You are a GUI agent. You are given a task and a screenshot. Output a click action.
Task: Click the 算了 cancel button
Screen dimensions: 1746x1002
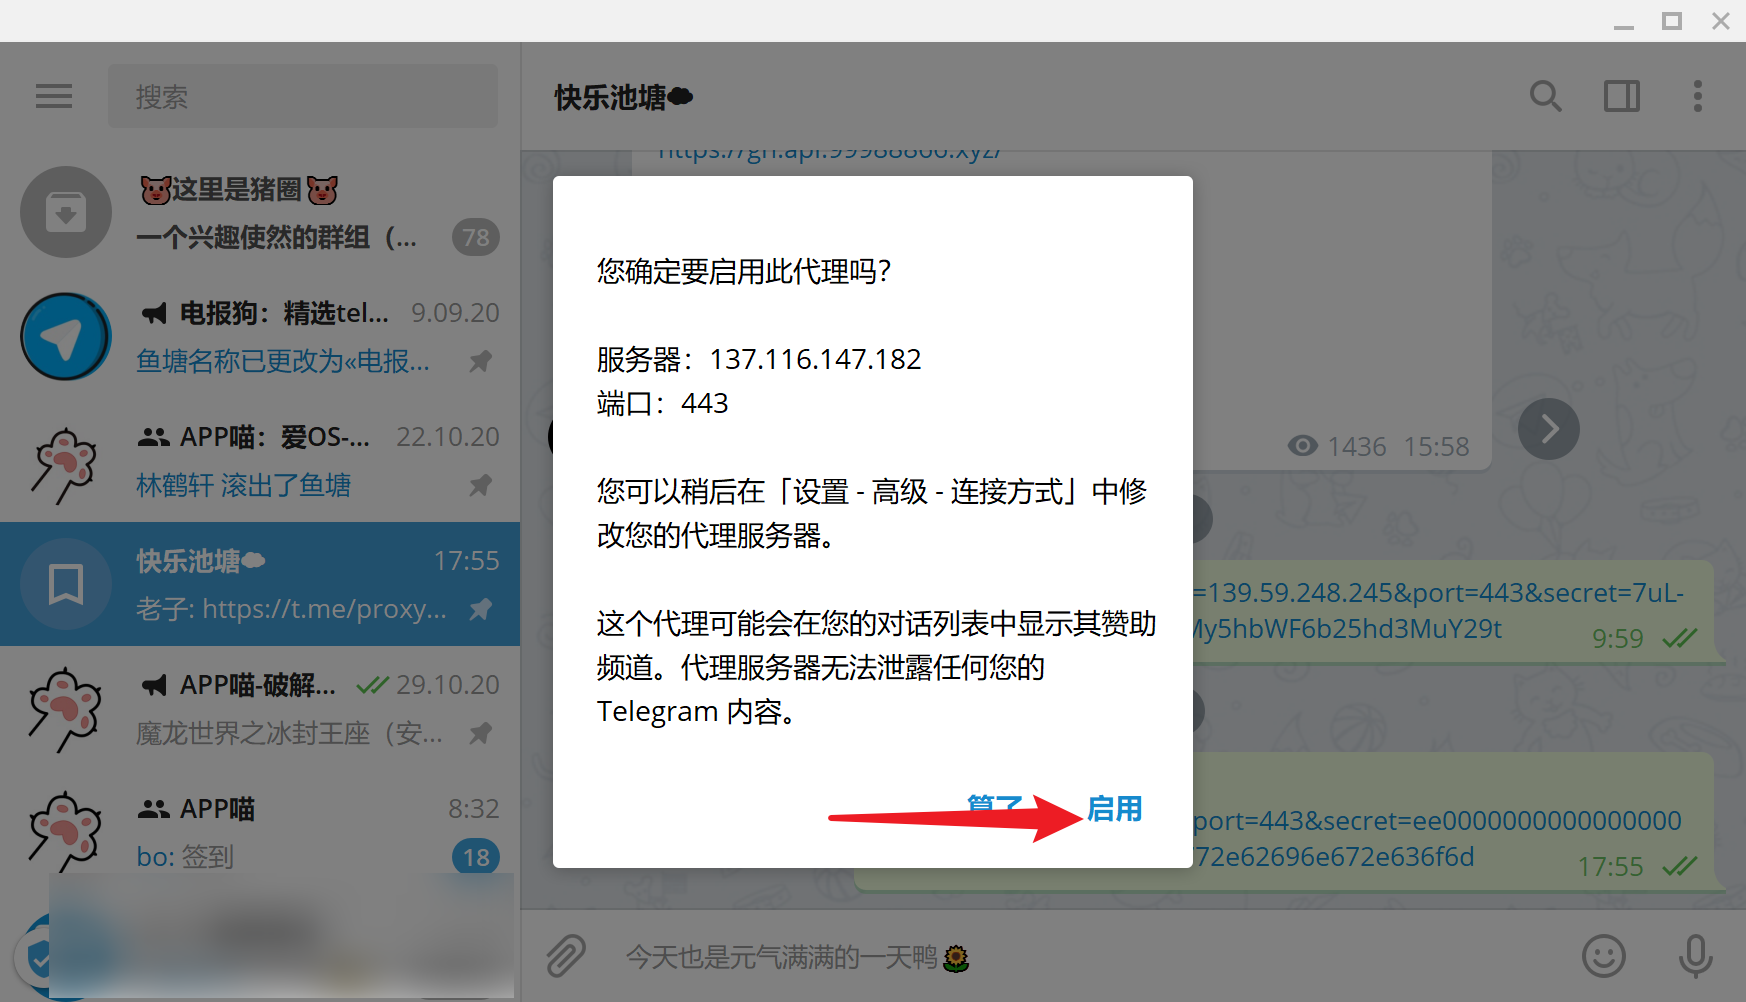click(995, 809)
